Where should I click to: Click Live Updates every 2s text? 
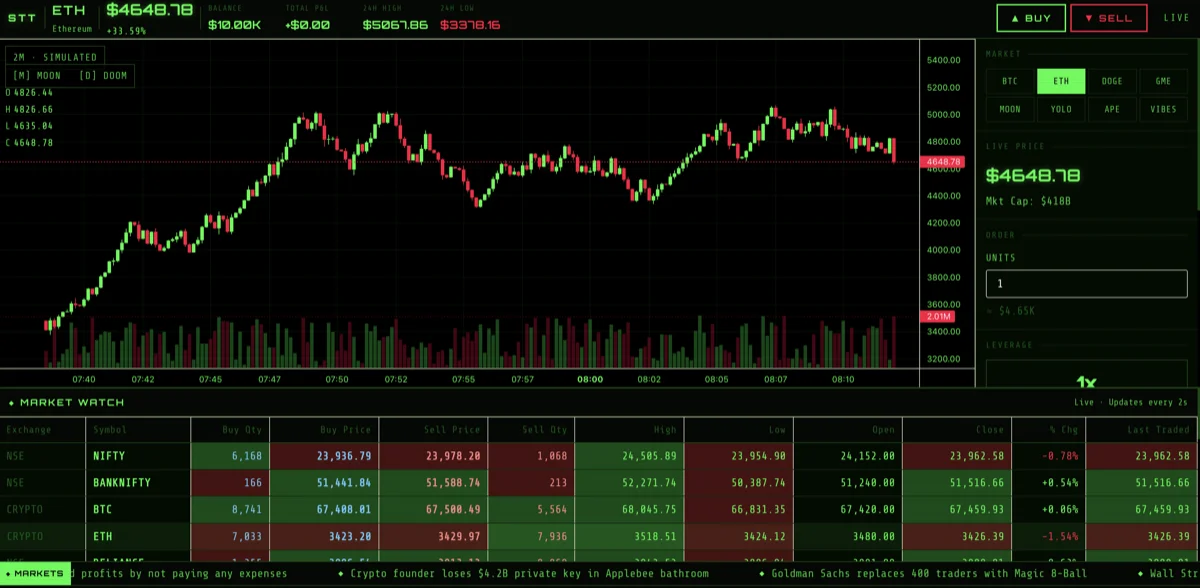[x=1131, y=402]
